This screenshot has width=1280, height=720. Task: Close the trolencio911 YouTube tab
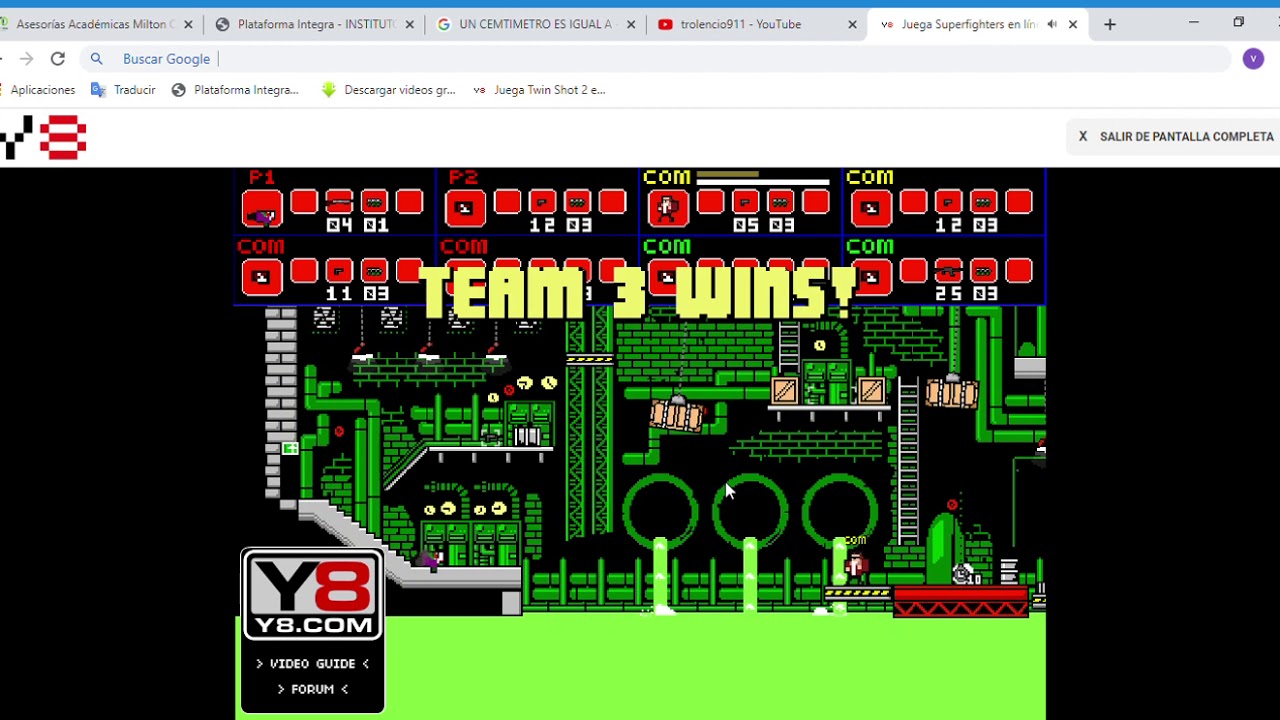(852, 24)
